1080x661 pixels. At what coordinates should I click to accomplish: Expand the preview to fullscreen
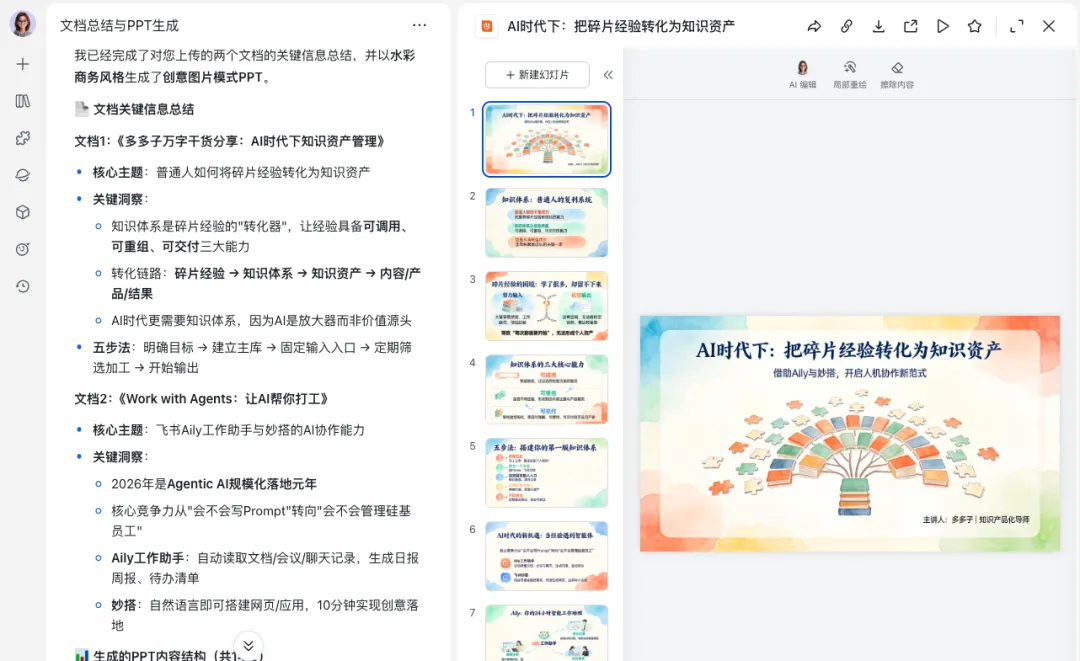tap(1017, 26)
